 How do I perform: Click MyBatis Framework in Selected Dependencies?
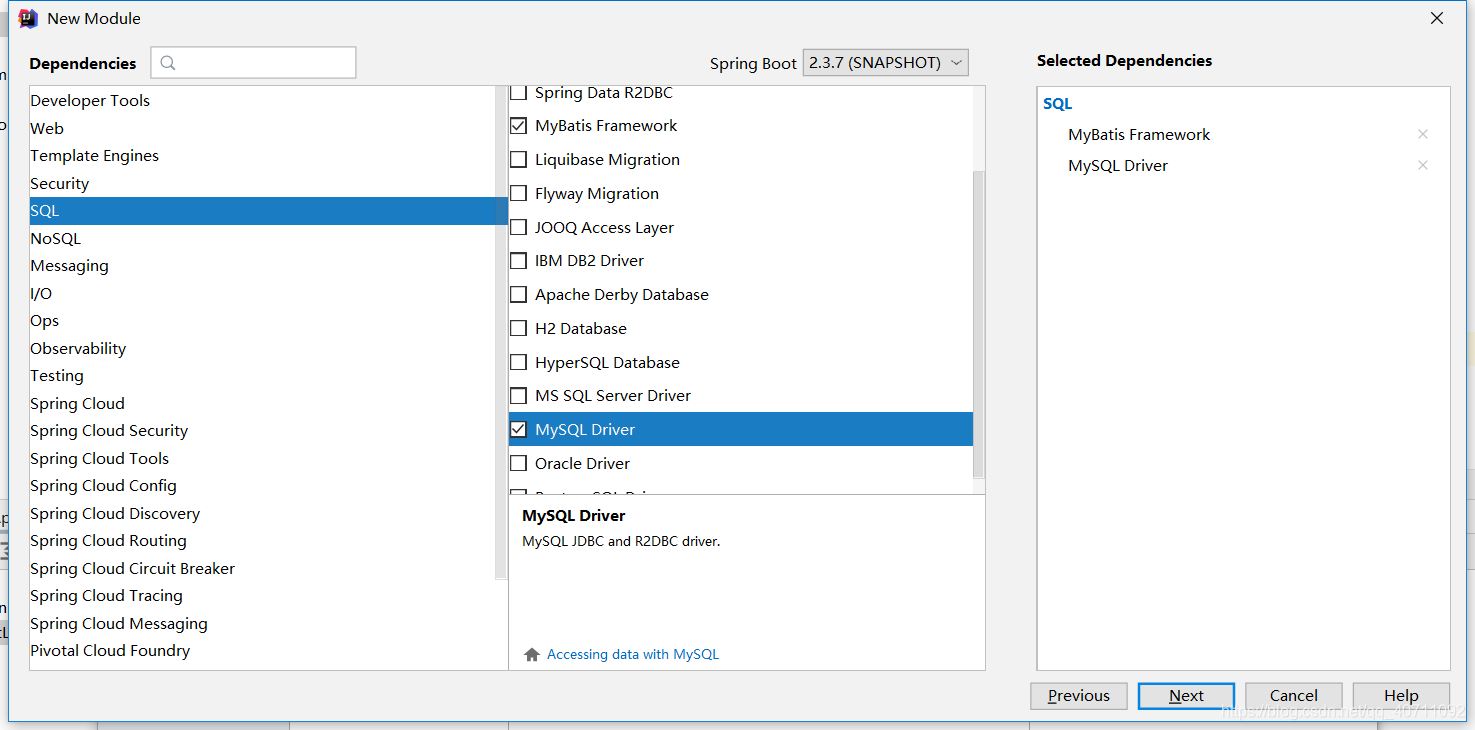[1139, 134]
